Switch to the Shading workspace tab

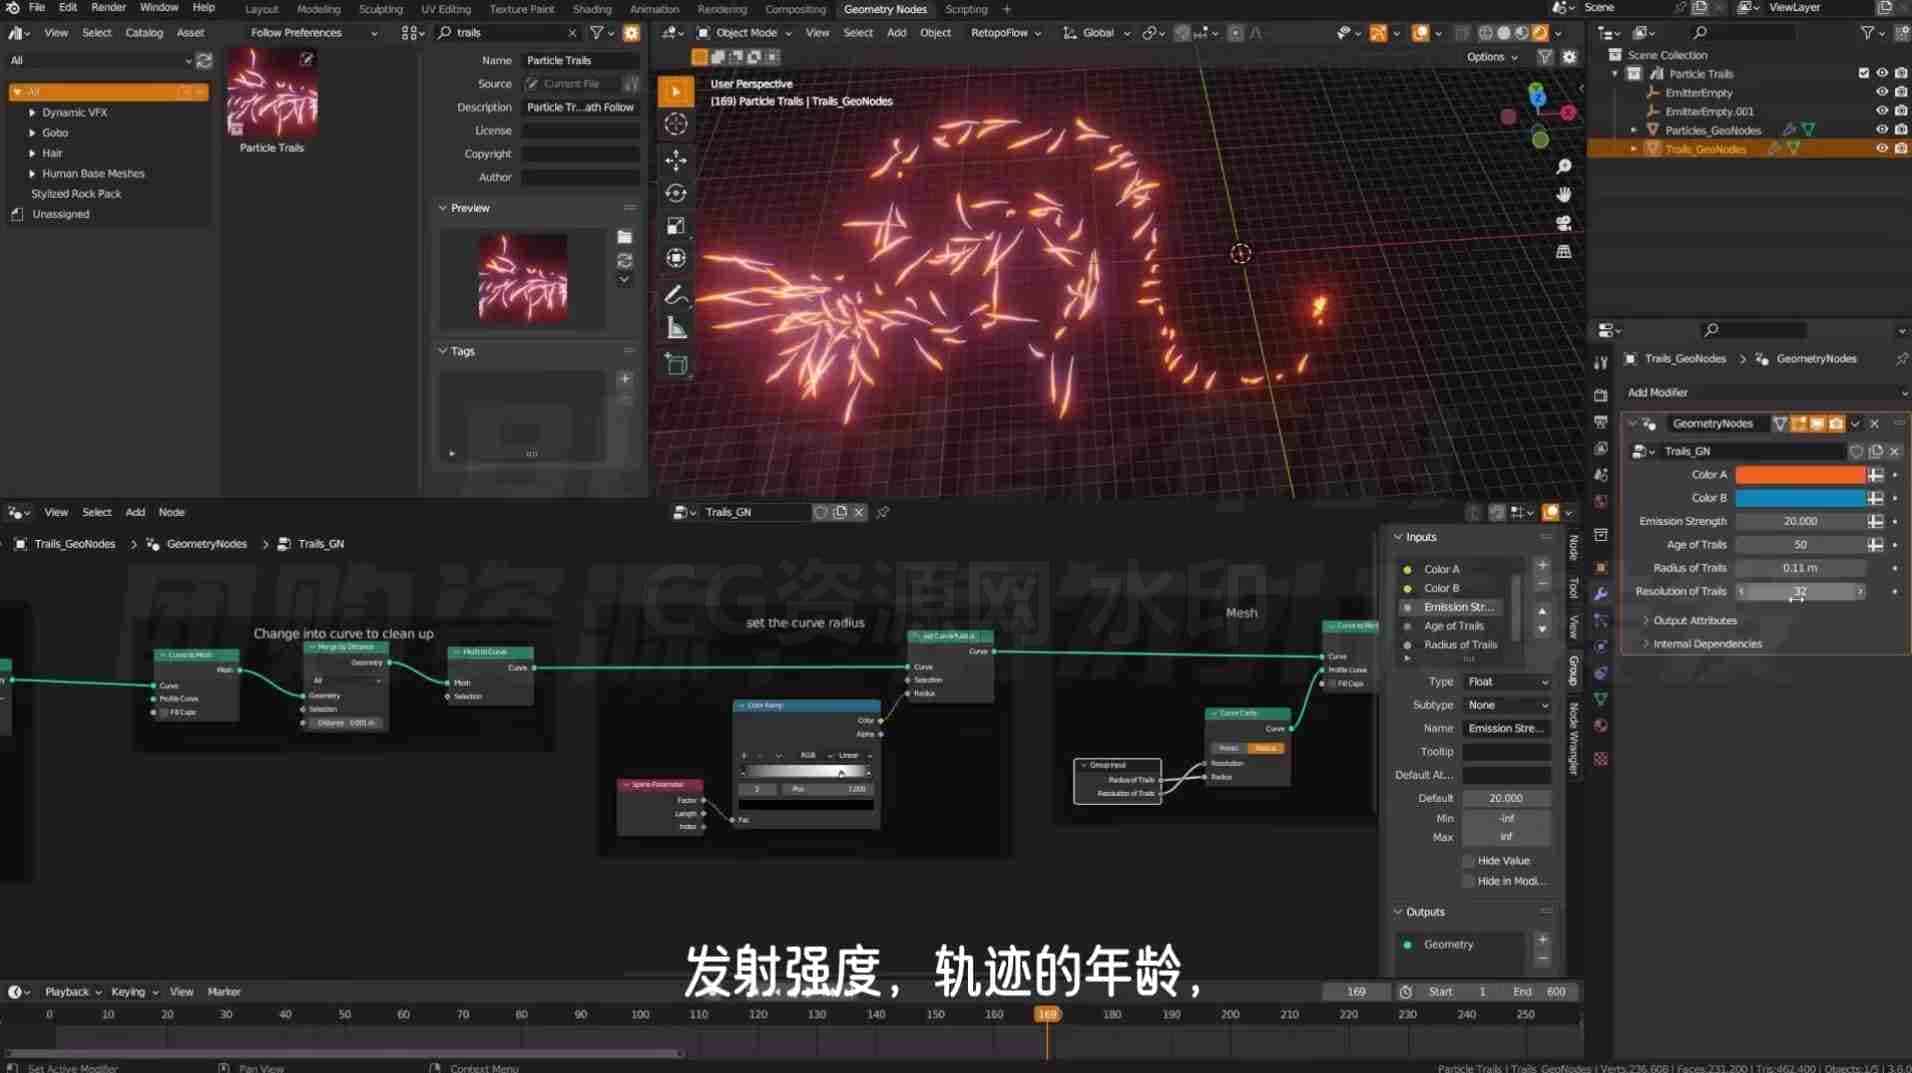pyautogui.click(x=592, y=9)
